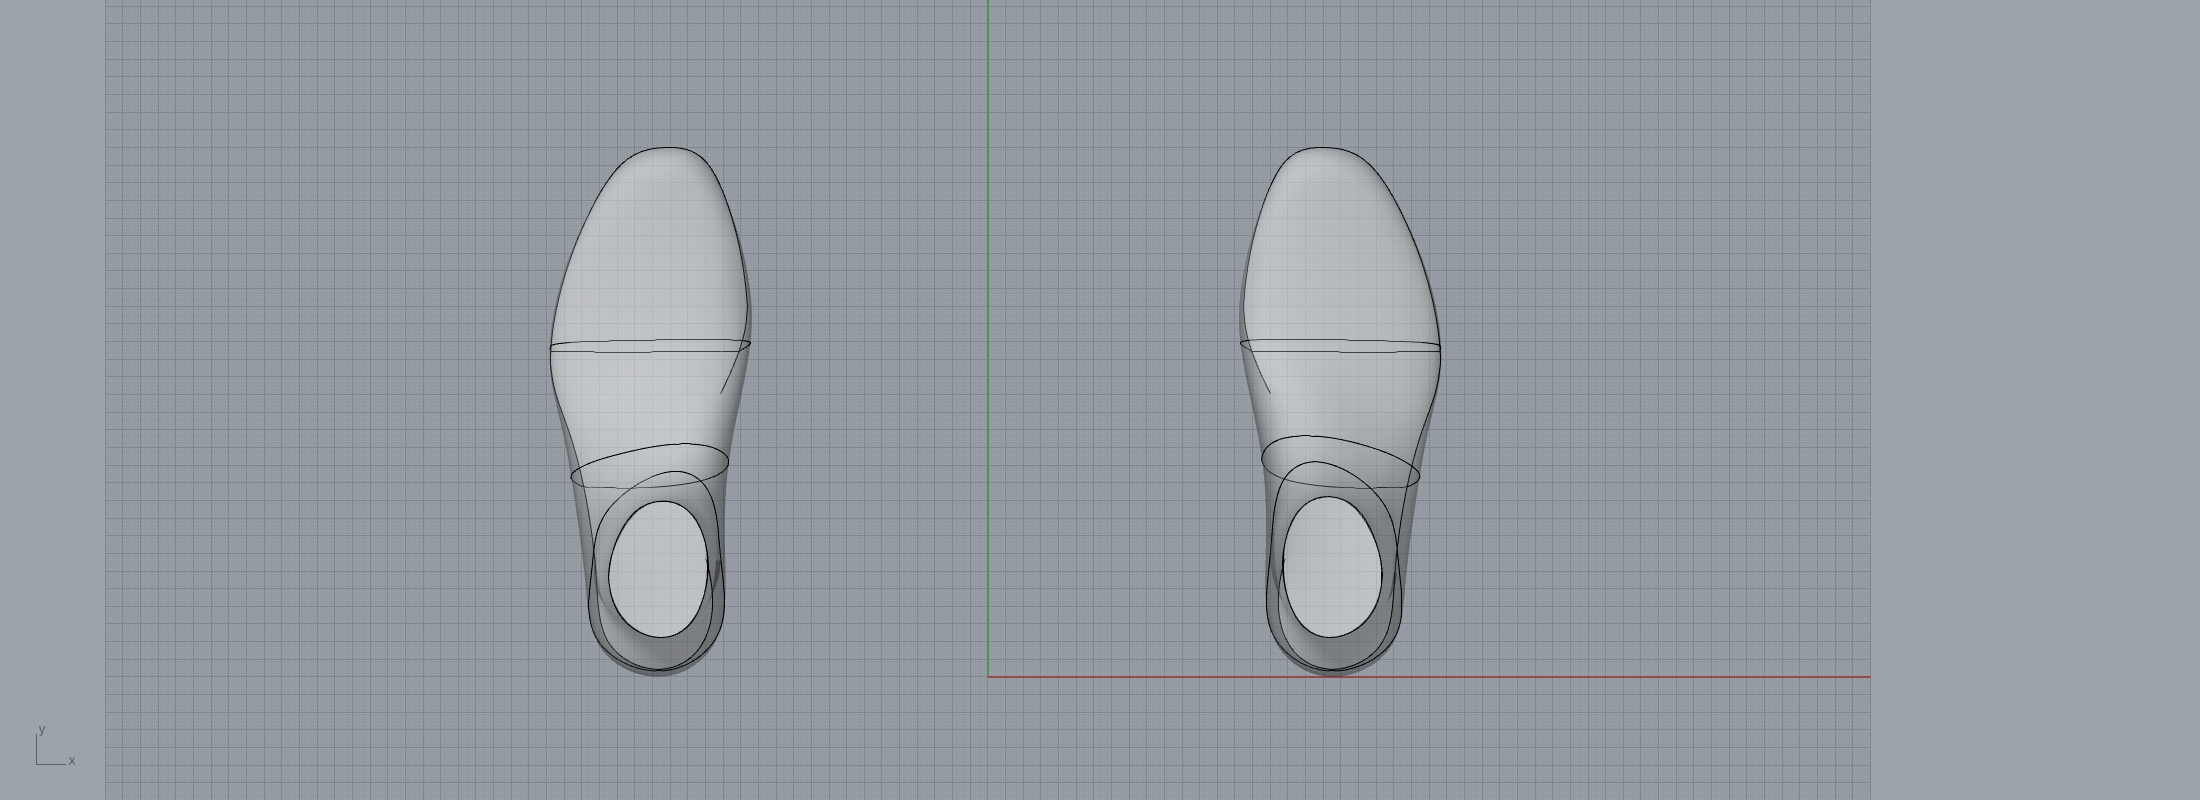Click the gray margin left of the grid
Image resolution: width=2200 pixels, height=800 pixels.
[x=52, y=400]
